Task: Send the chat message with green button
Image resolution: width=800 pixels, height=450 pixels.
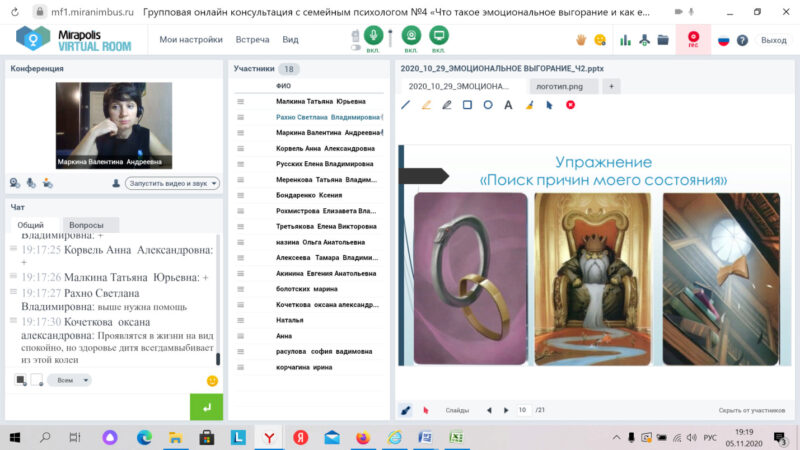Action: tap(206, 407)
